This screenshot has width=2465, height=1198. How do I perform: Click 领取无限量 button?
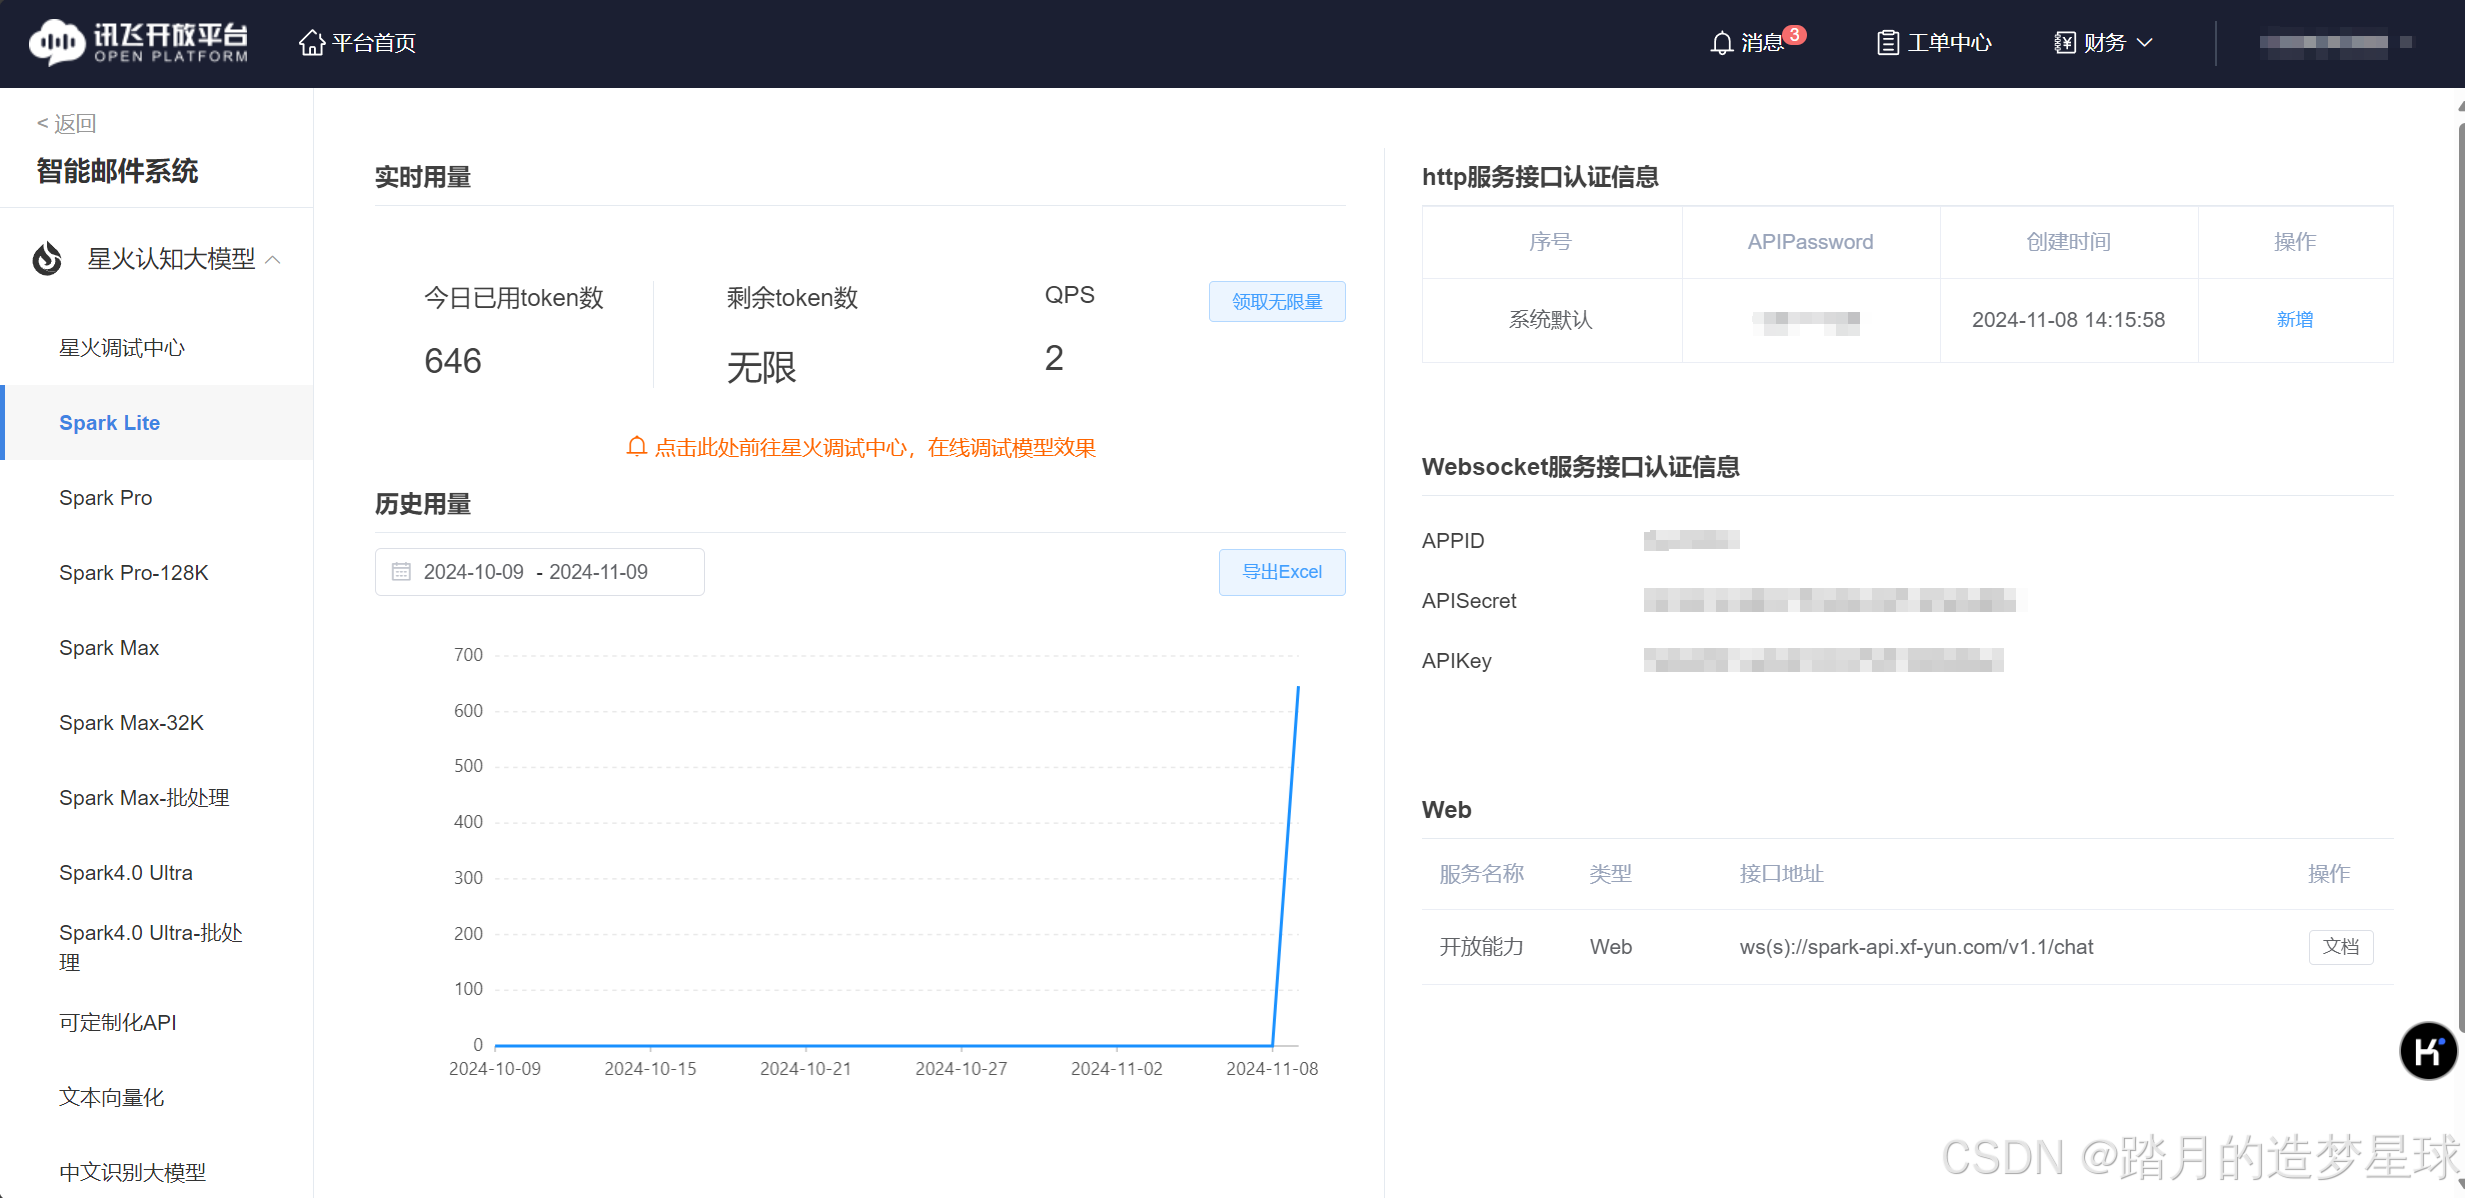(x=1276, y=302)
